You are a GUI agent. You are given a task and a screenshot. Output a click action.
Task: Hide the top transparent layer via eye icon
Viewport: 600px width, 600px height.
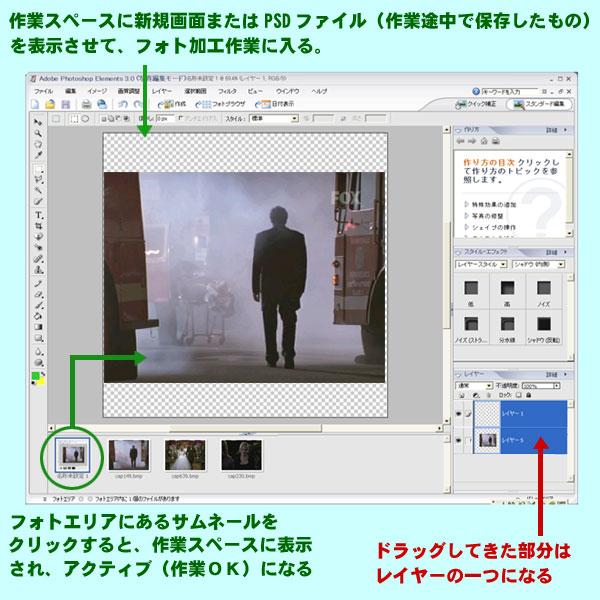(458, 414)
